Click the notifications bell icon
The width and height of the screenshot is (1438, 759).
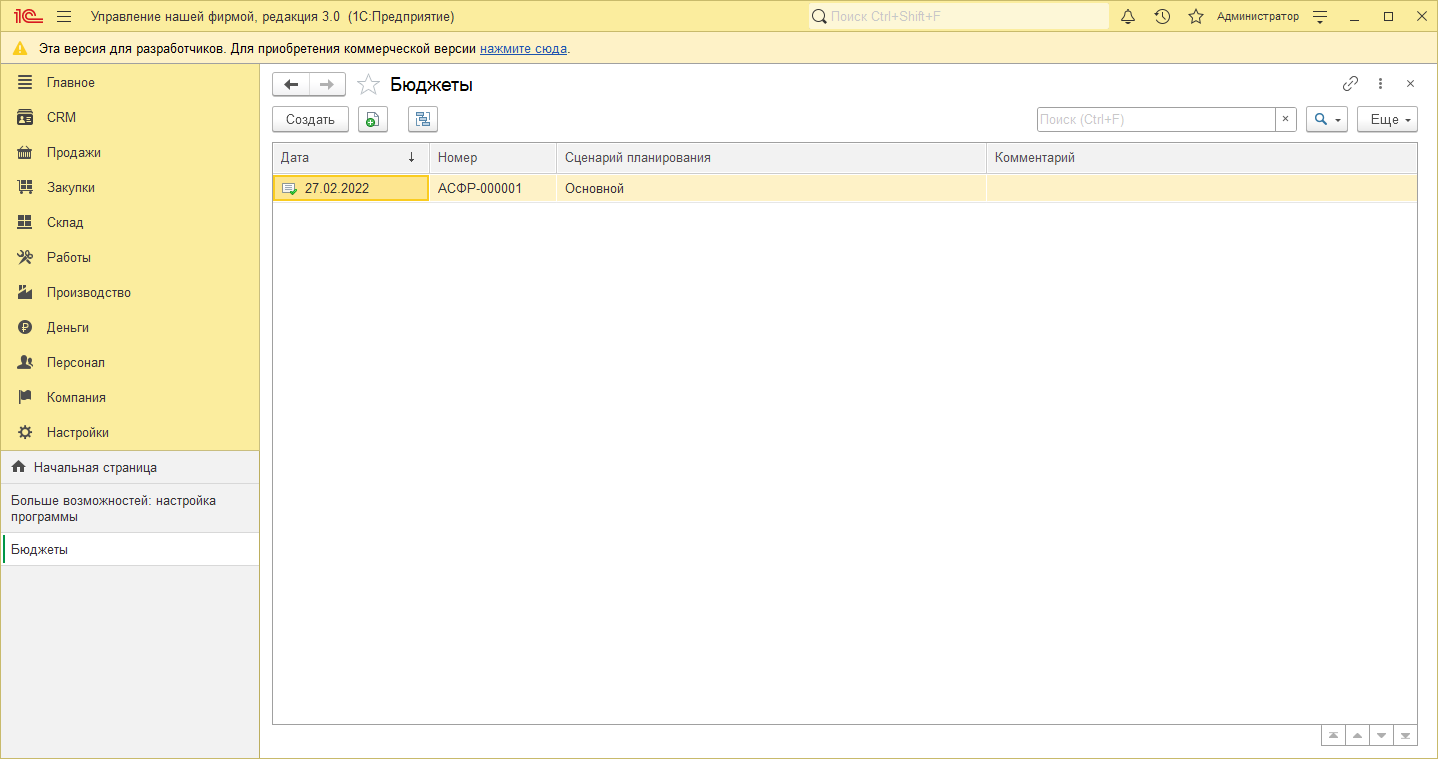tap(1128, 16)
